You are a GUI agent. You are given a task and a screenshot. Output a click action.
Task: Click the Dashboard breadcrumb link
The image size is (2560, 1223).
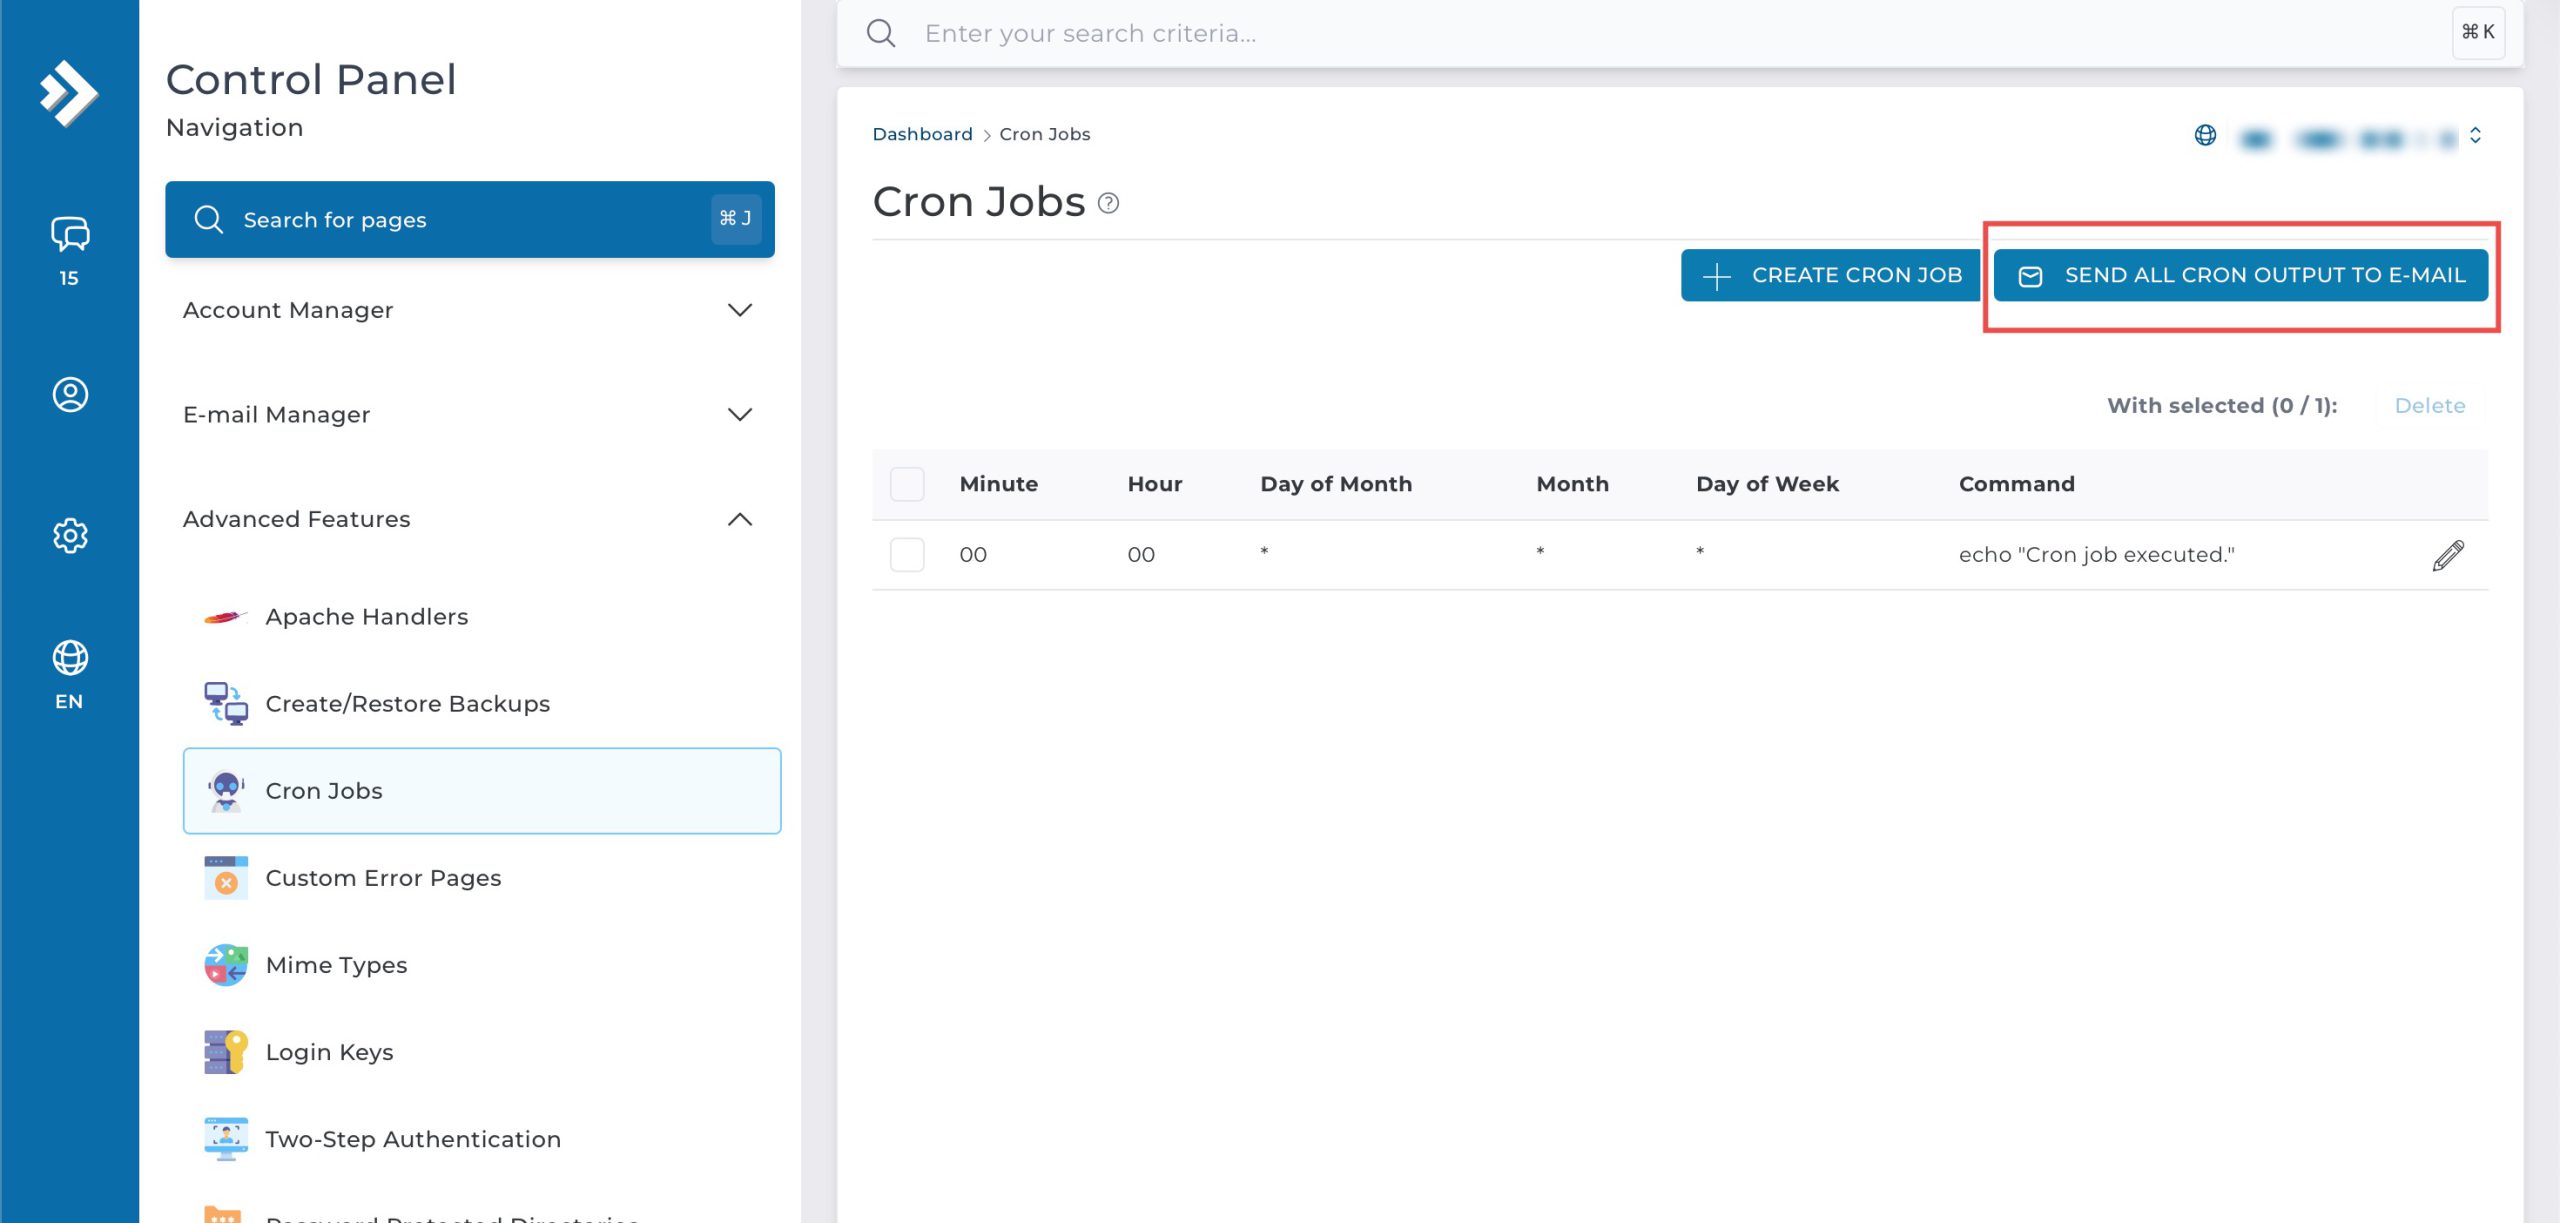921,134
